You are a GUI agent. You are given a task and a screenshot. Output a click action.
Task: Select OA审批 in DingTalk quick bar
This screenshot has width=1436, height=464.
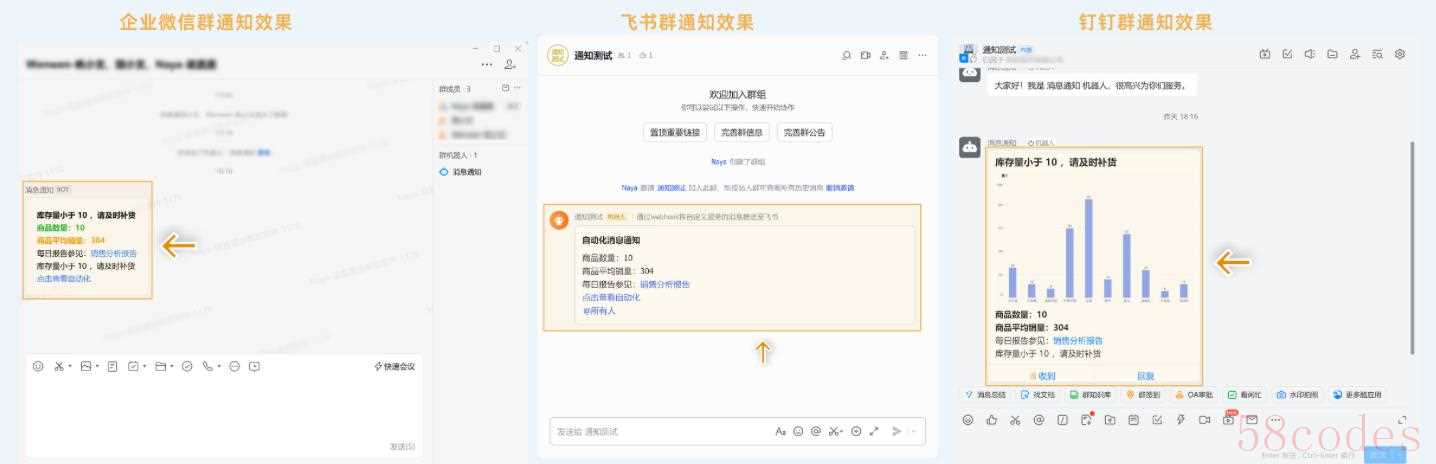tap(1194, 395)
